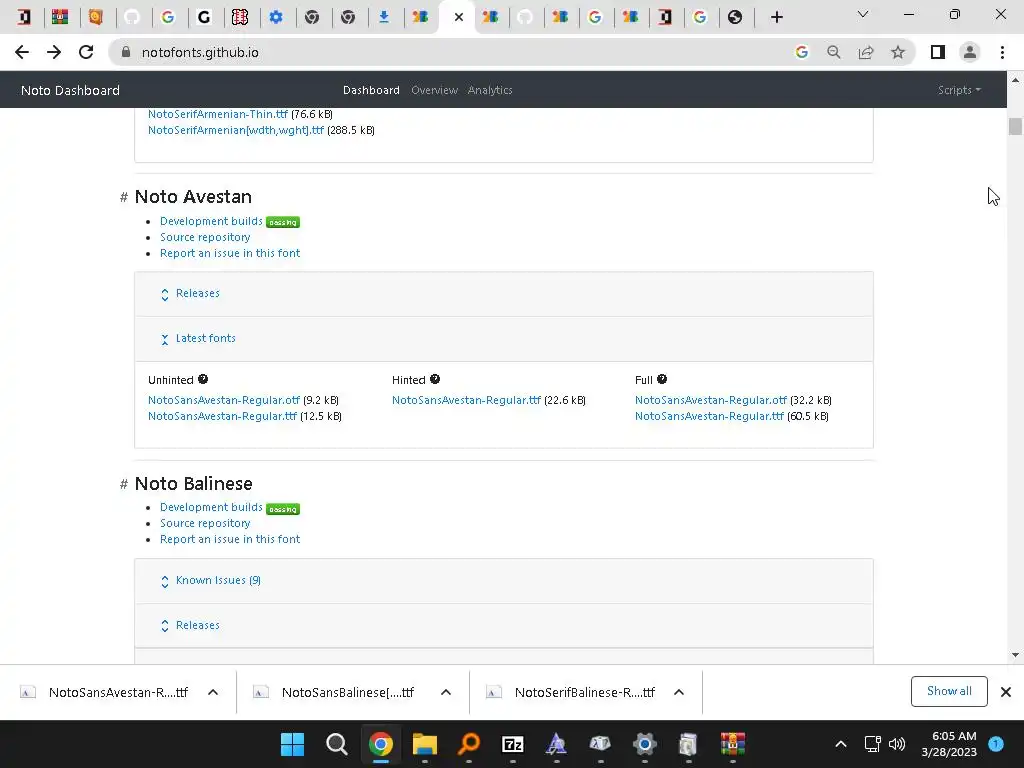1024x768 pixels.
Task: Go forward using browser forward arrow
Action: click(x=54, y=52)
